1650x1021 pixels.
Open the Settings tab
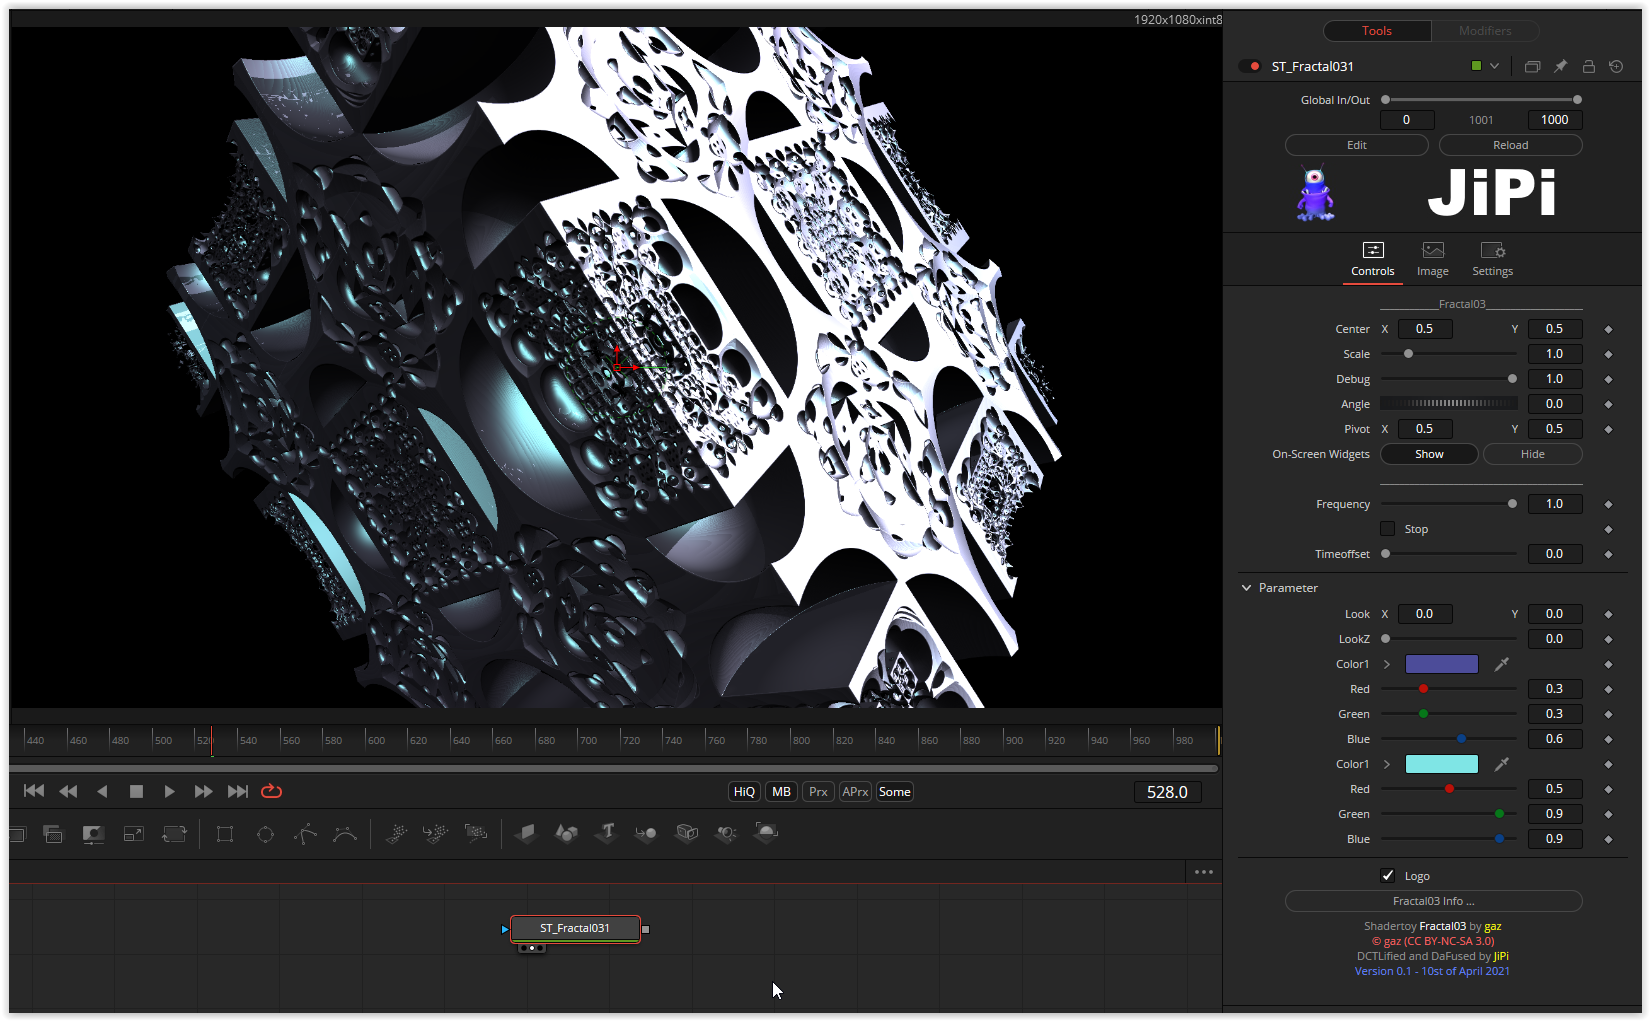coord(1492,260)
